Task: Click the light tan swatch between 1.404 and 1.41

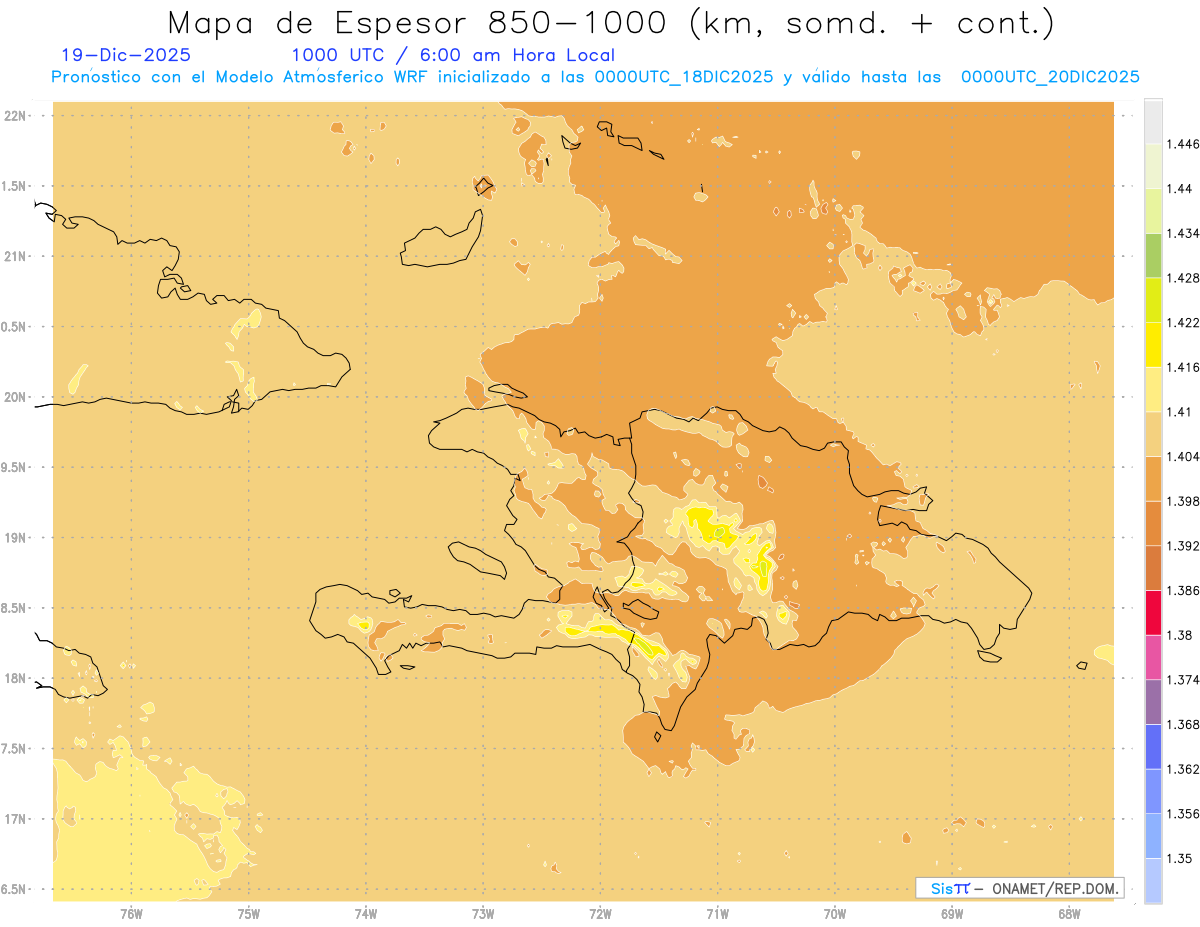Action: 1153,434
